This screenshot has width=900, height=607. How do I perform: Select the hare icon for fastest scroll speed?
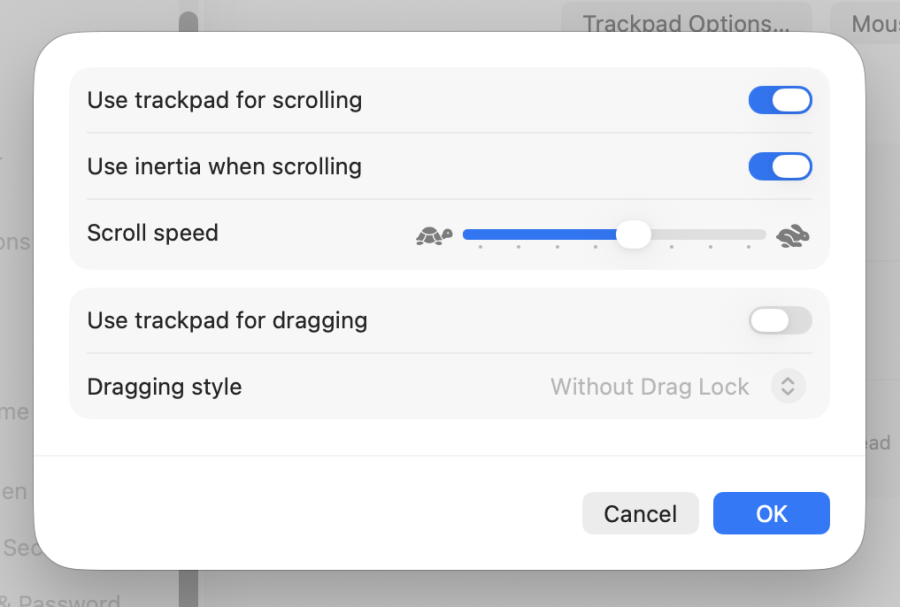tap(791, 234)
